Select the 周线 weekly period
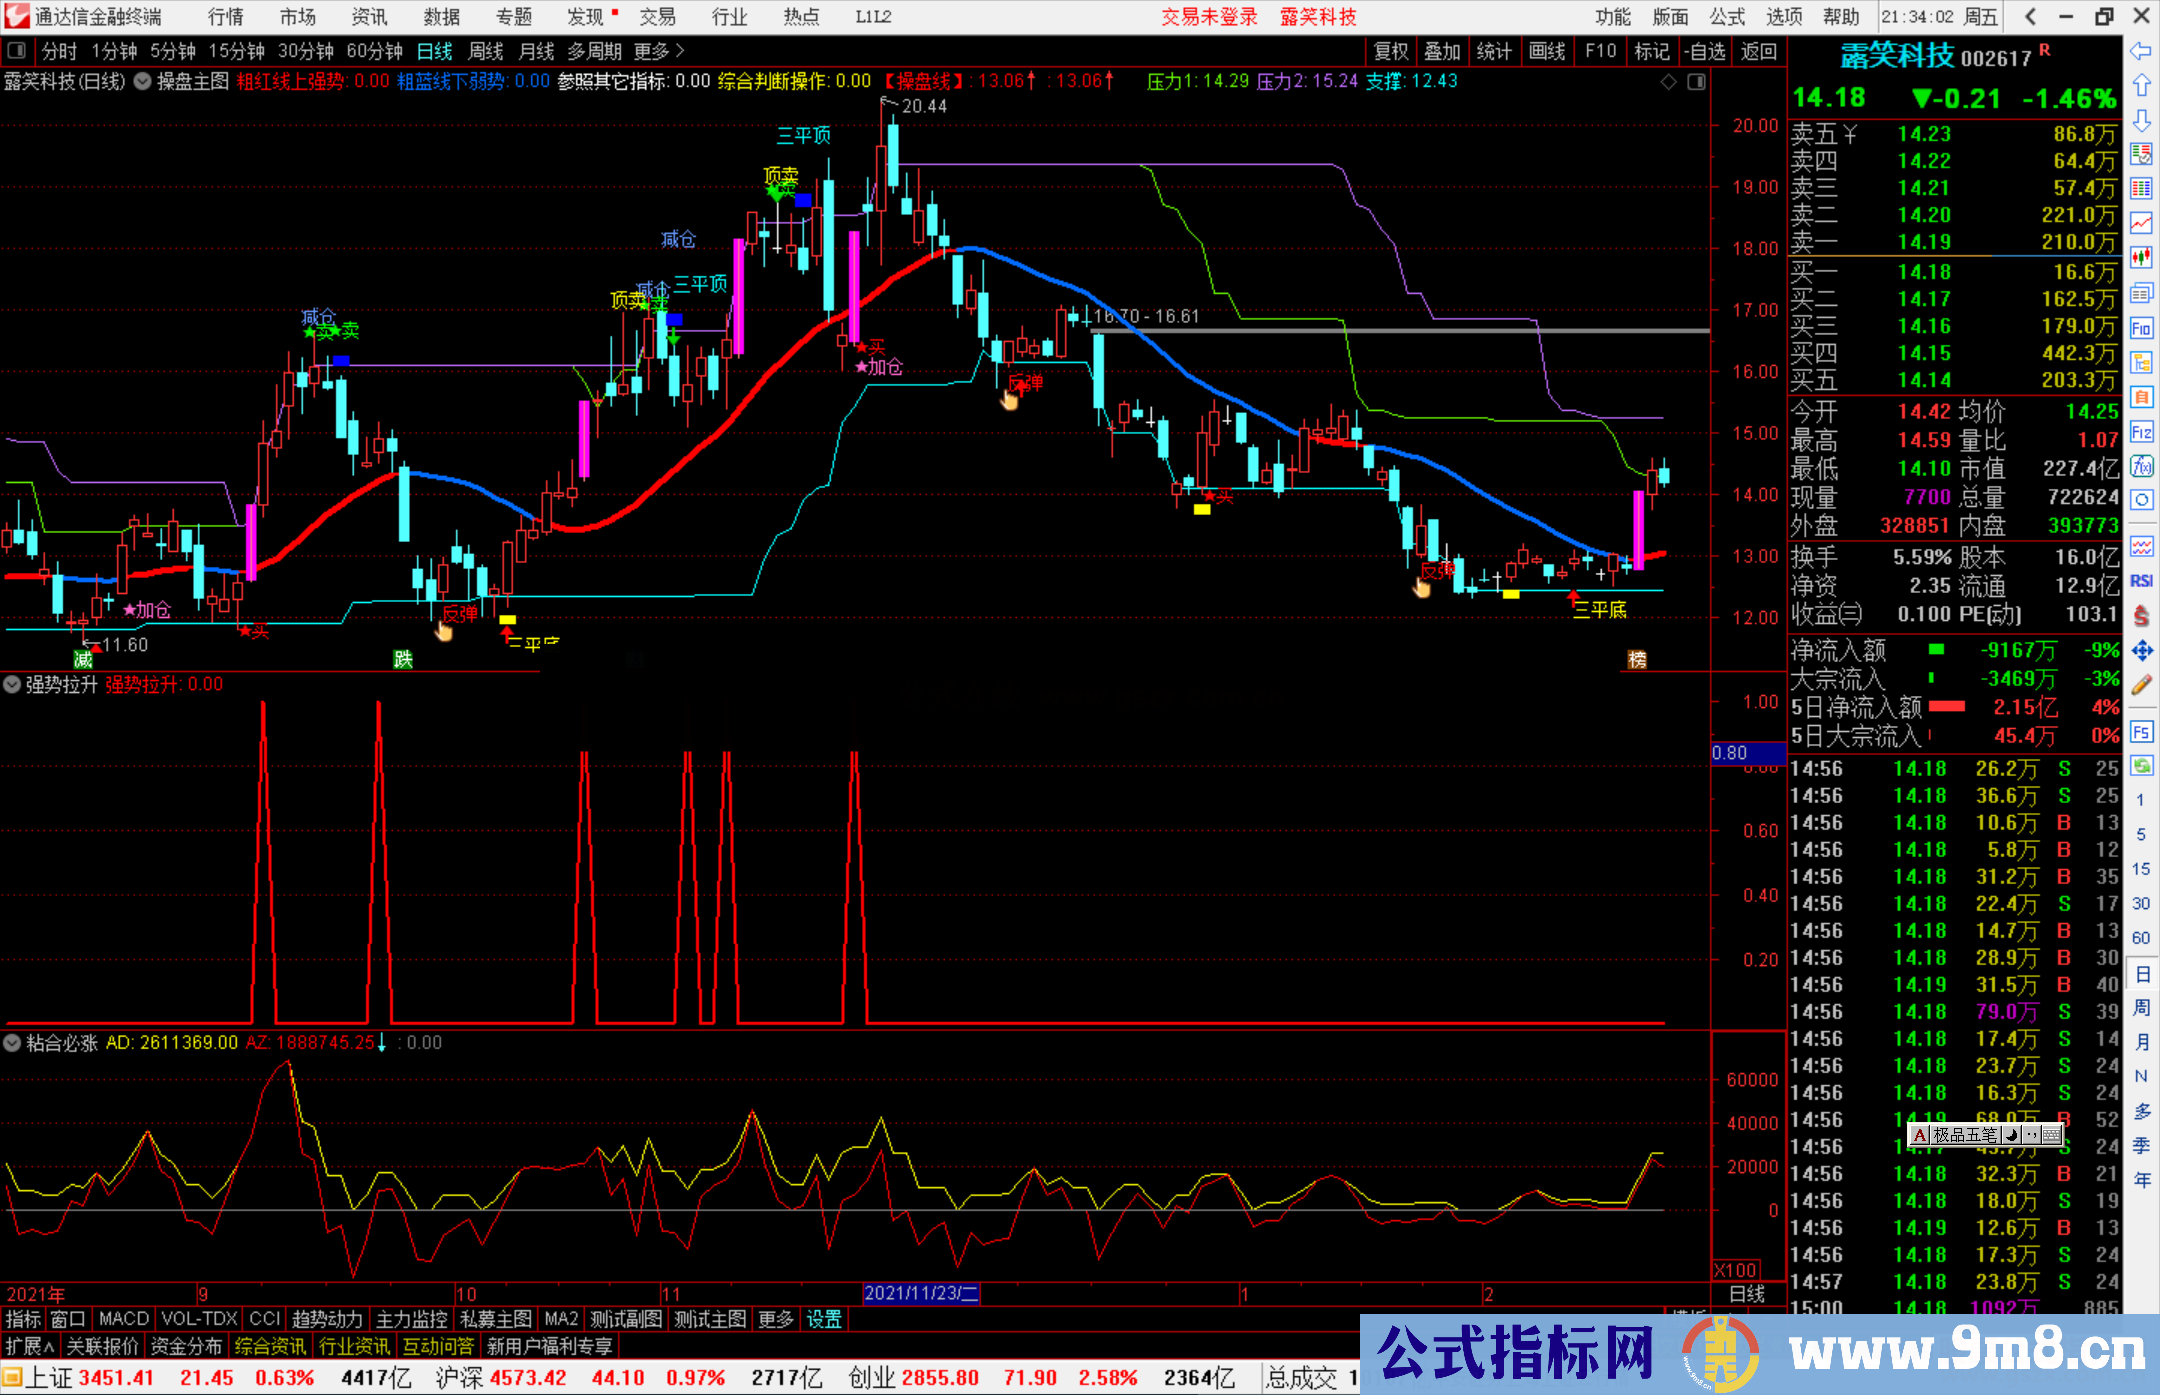2160x1395 pixels. click(x=486, y=51)
